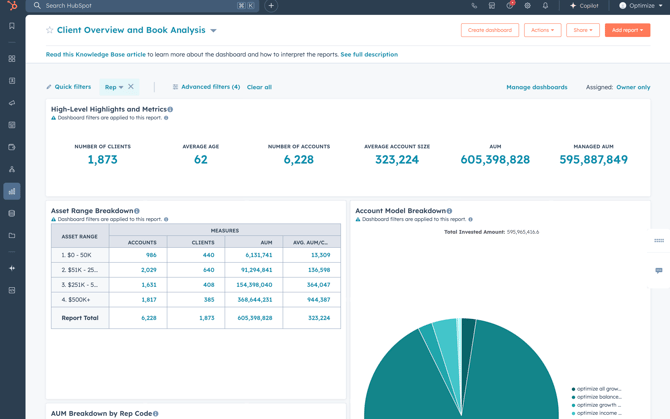Open the help icon with red badge
Image resolution: width=670 pixels, height=419 pixels.
(x=510, y=6)
